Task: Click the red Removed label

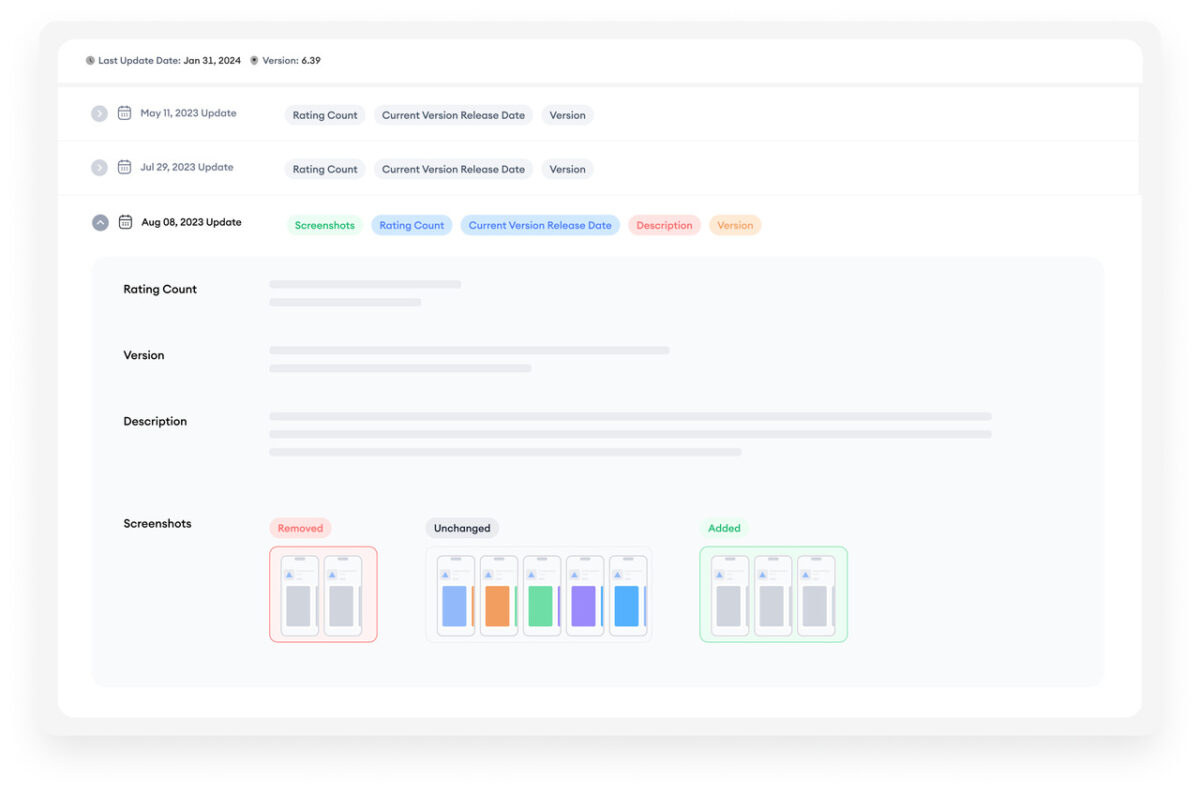Action: point(300,528)
